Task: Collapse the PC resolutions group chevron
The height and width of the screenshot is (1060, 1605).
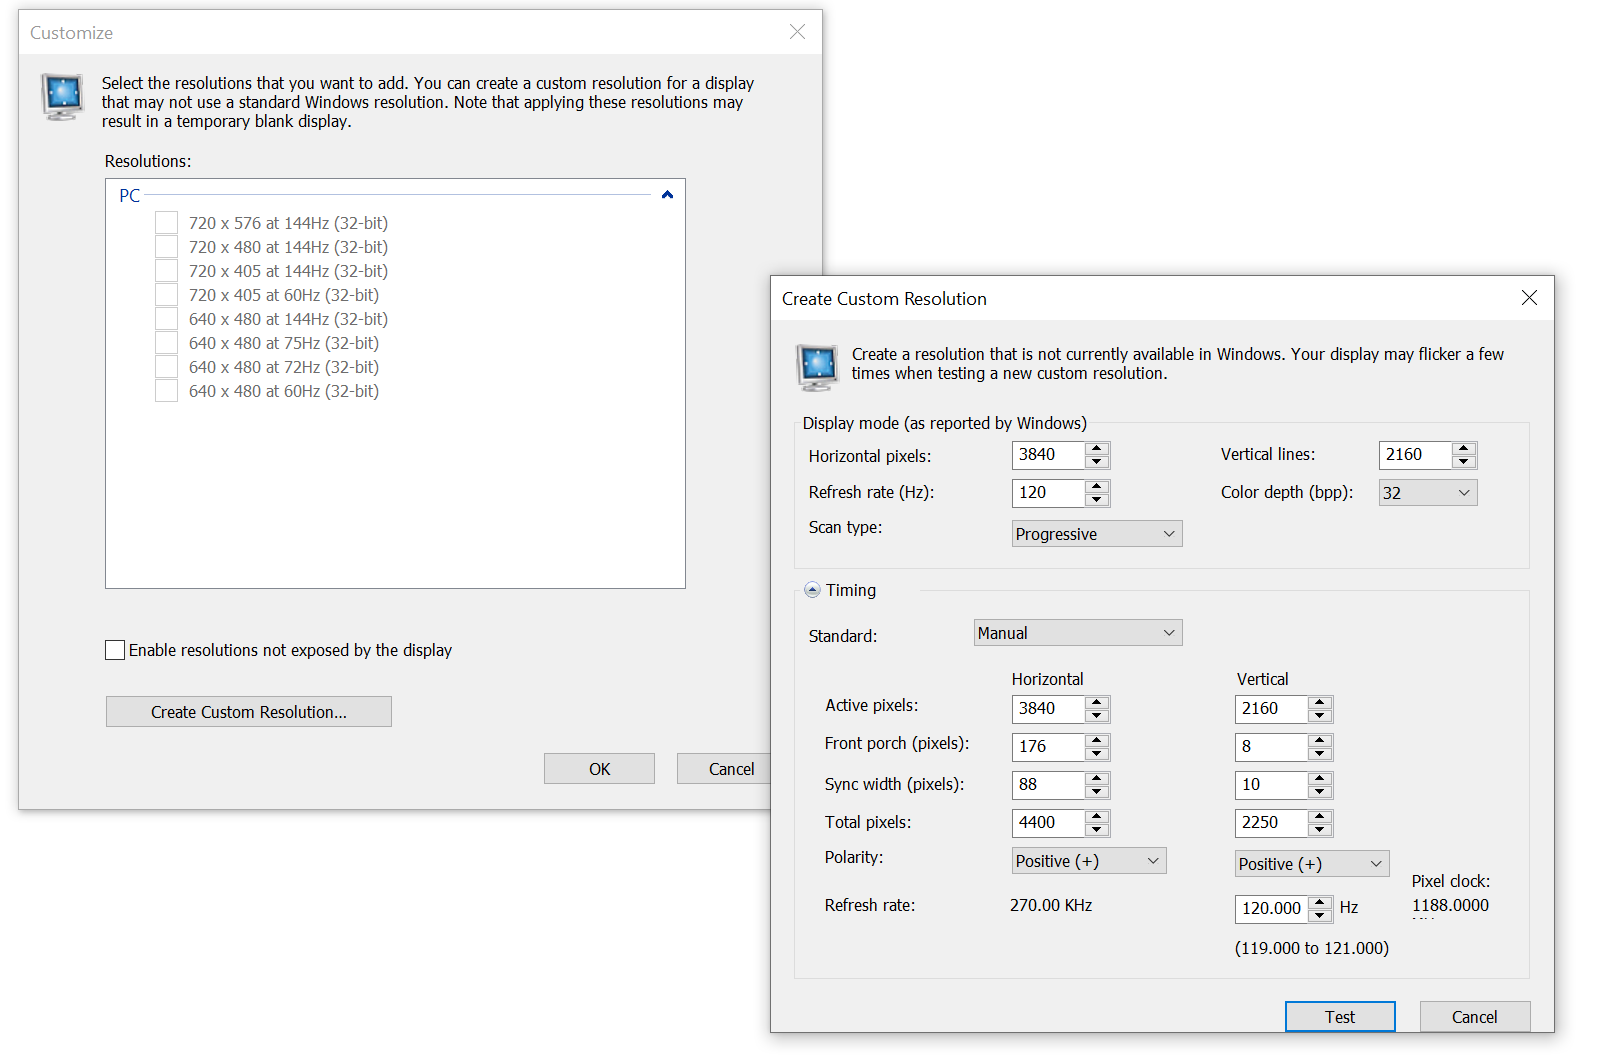Action: click(x=667, y=195)
